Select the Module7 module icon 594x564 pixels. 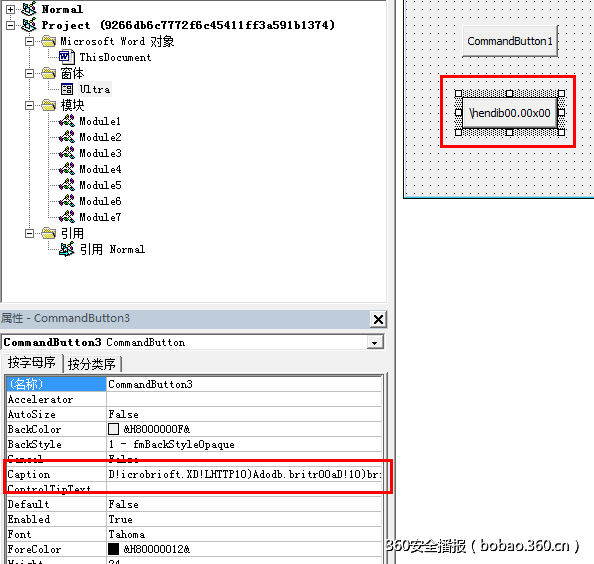(67, 217)
